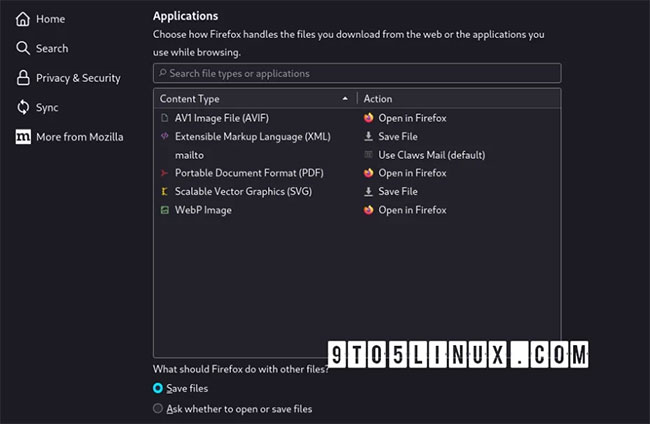Select Ask whether to open or save files

(x=158, y=409)
